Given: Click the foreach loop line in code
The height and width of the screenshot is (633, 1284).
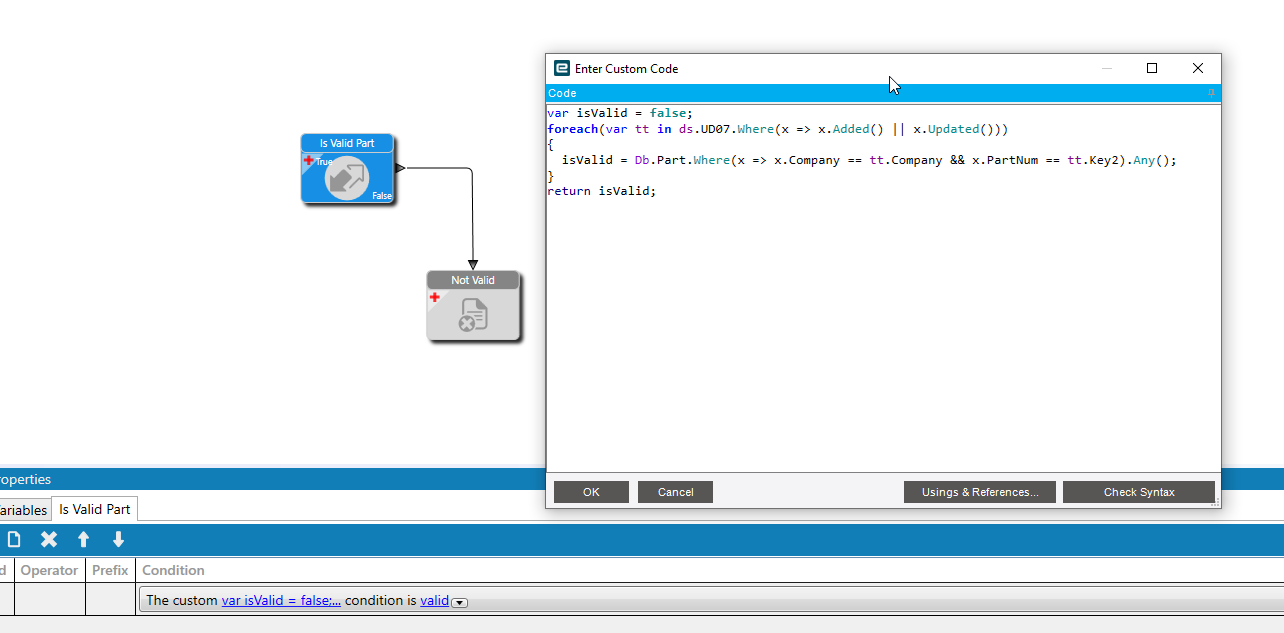Looking at the screenshot, I should coord(777,129).
